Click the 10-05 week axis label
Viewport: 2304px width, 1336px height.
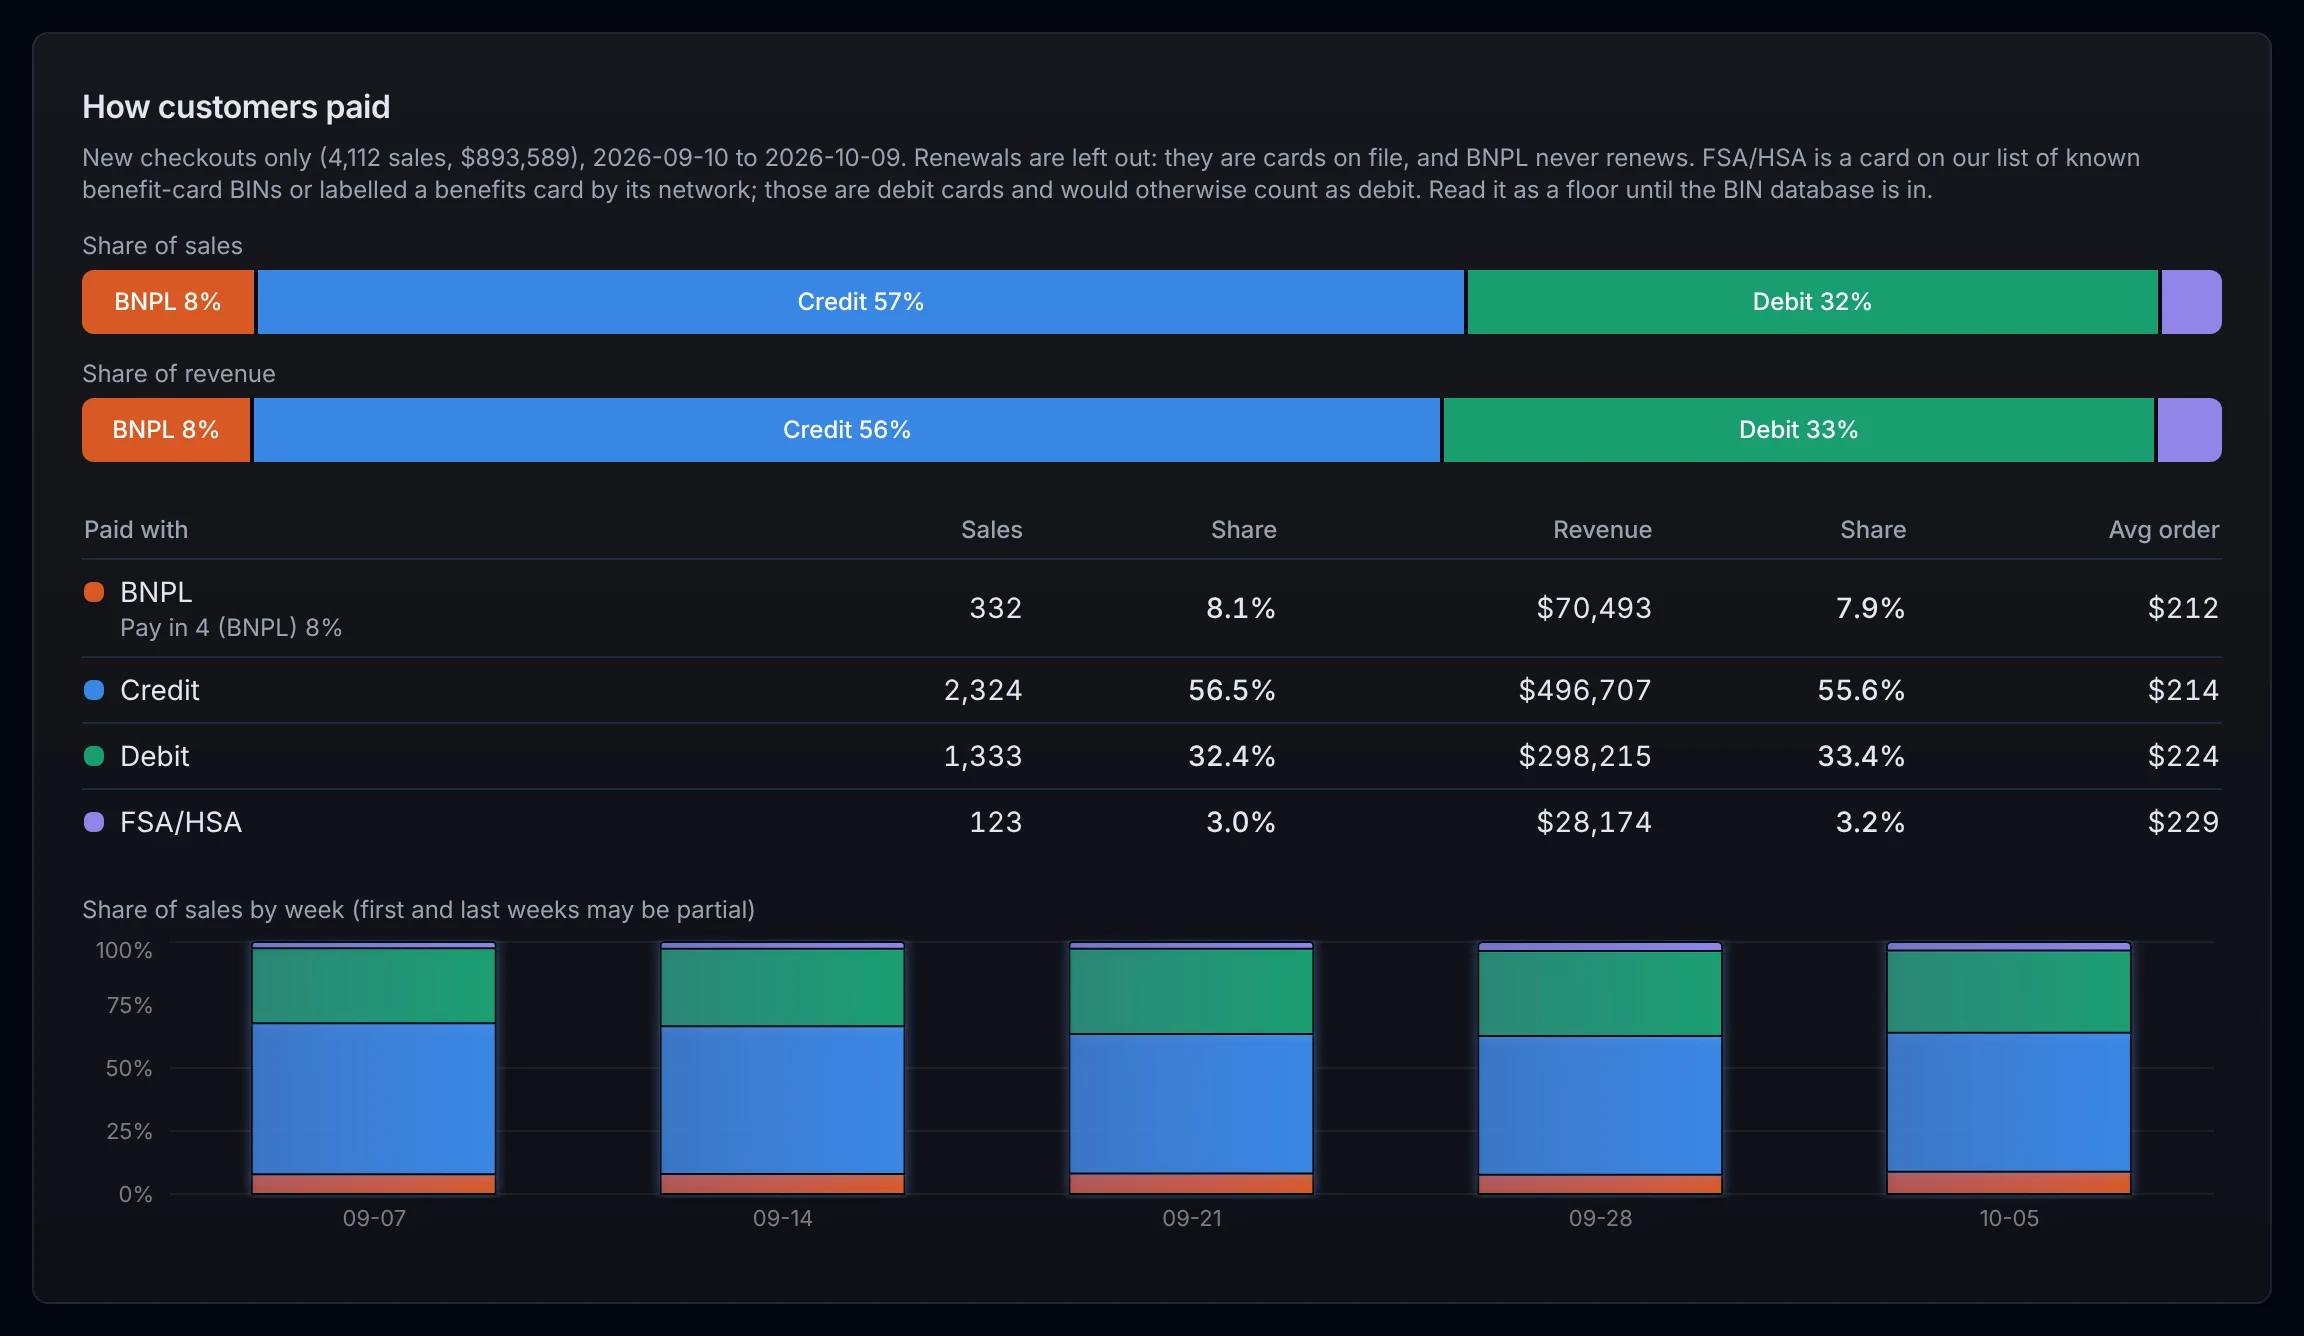pos(2009,1218)
